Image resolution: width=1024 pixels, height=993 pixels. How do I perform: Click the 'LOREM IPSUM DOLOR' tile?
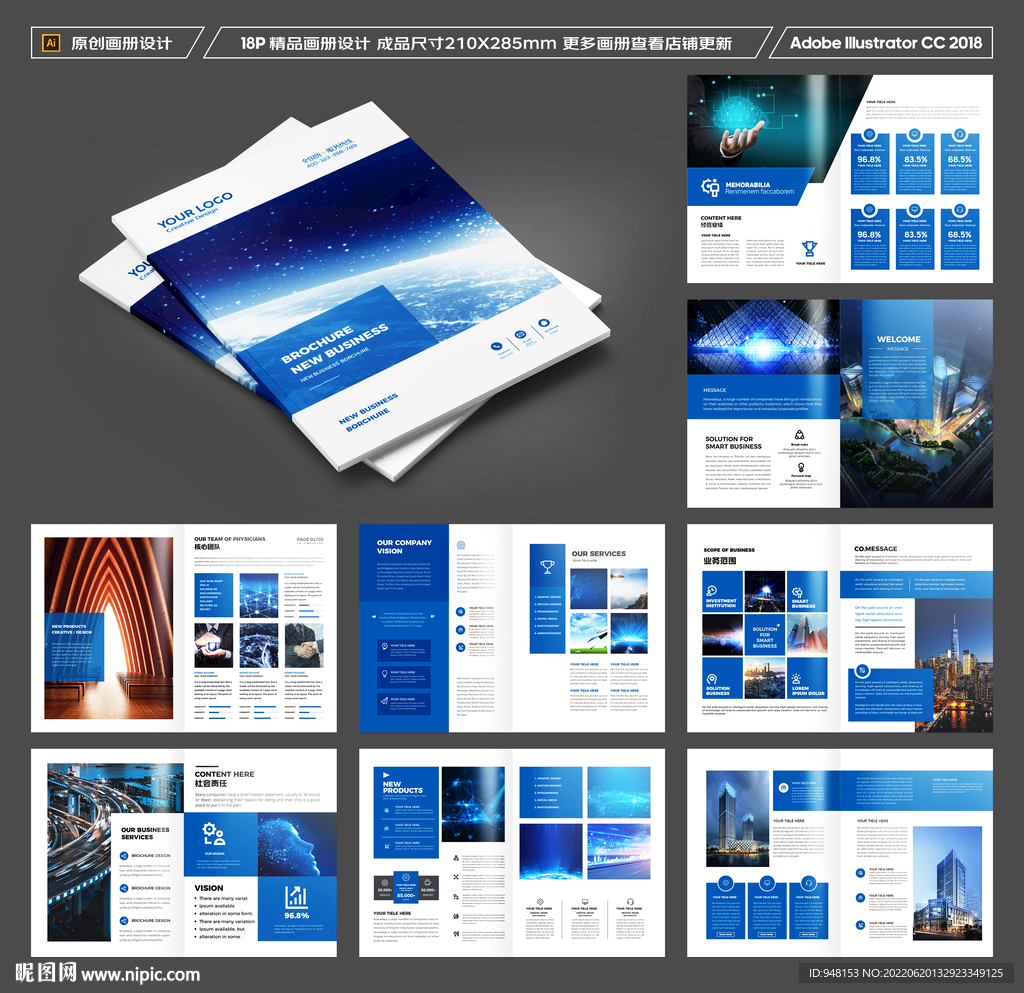coord(807,678)
